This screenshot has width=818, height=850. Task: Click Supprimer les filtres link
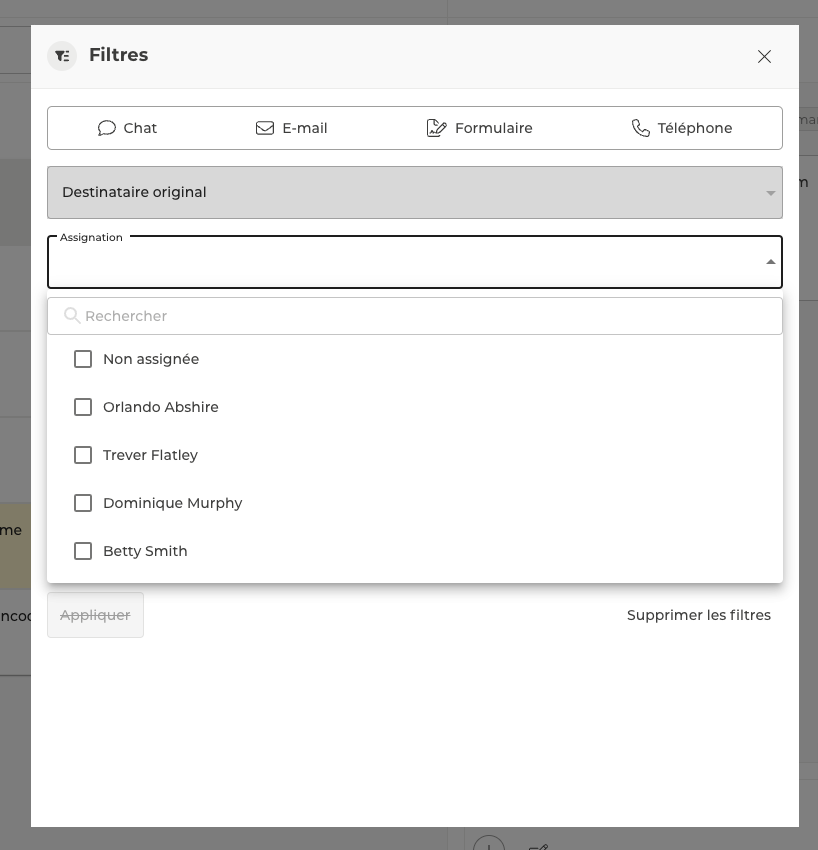[698, 615]
